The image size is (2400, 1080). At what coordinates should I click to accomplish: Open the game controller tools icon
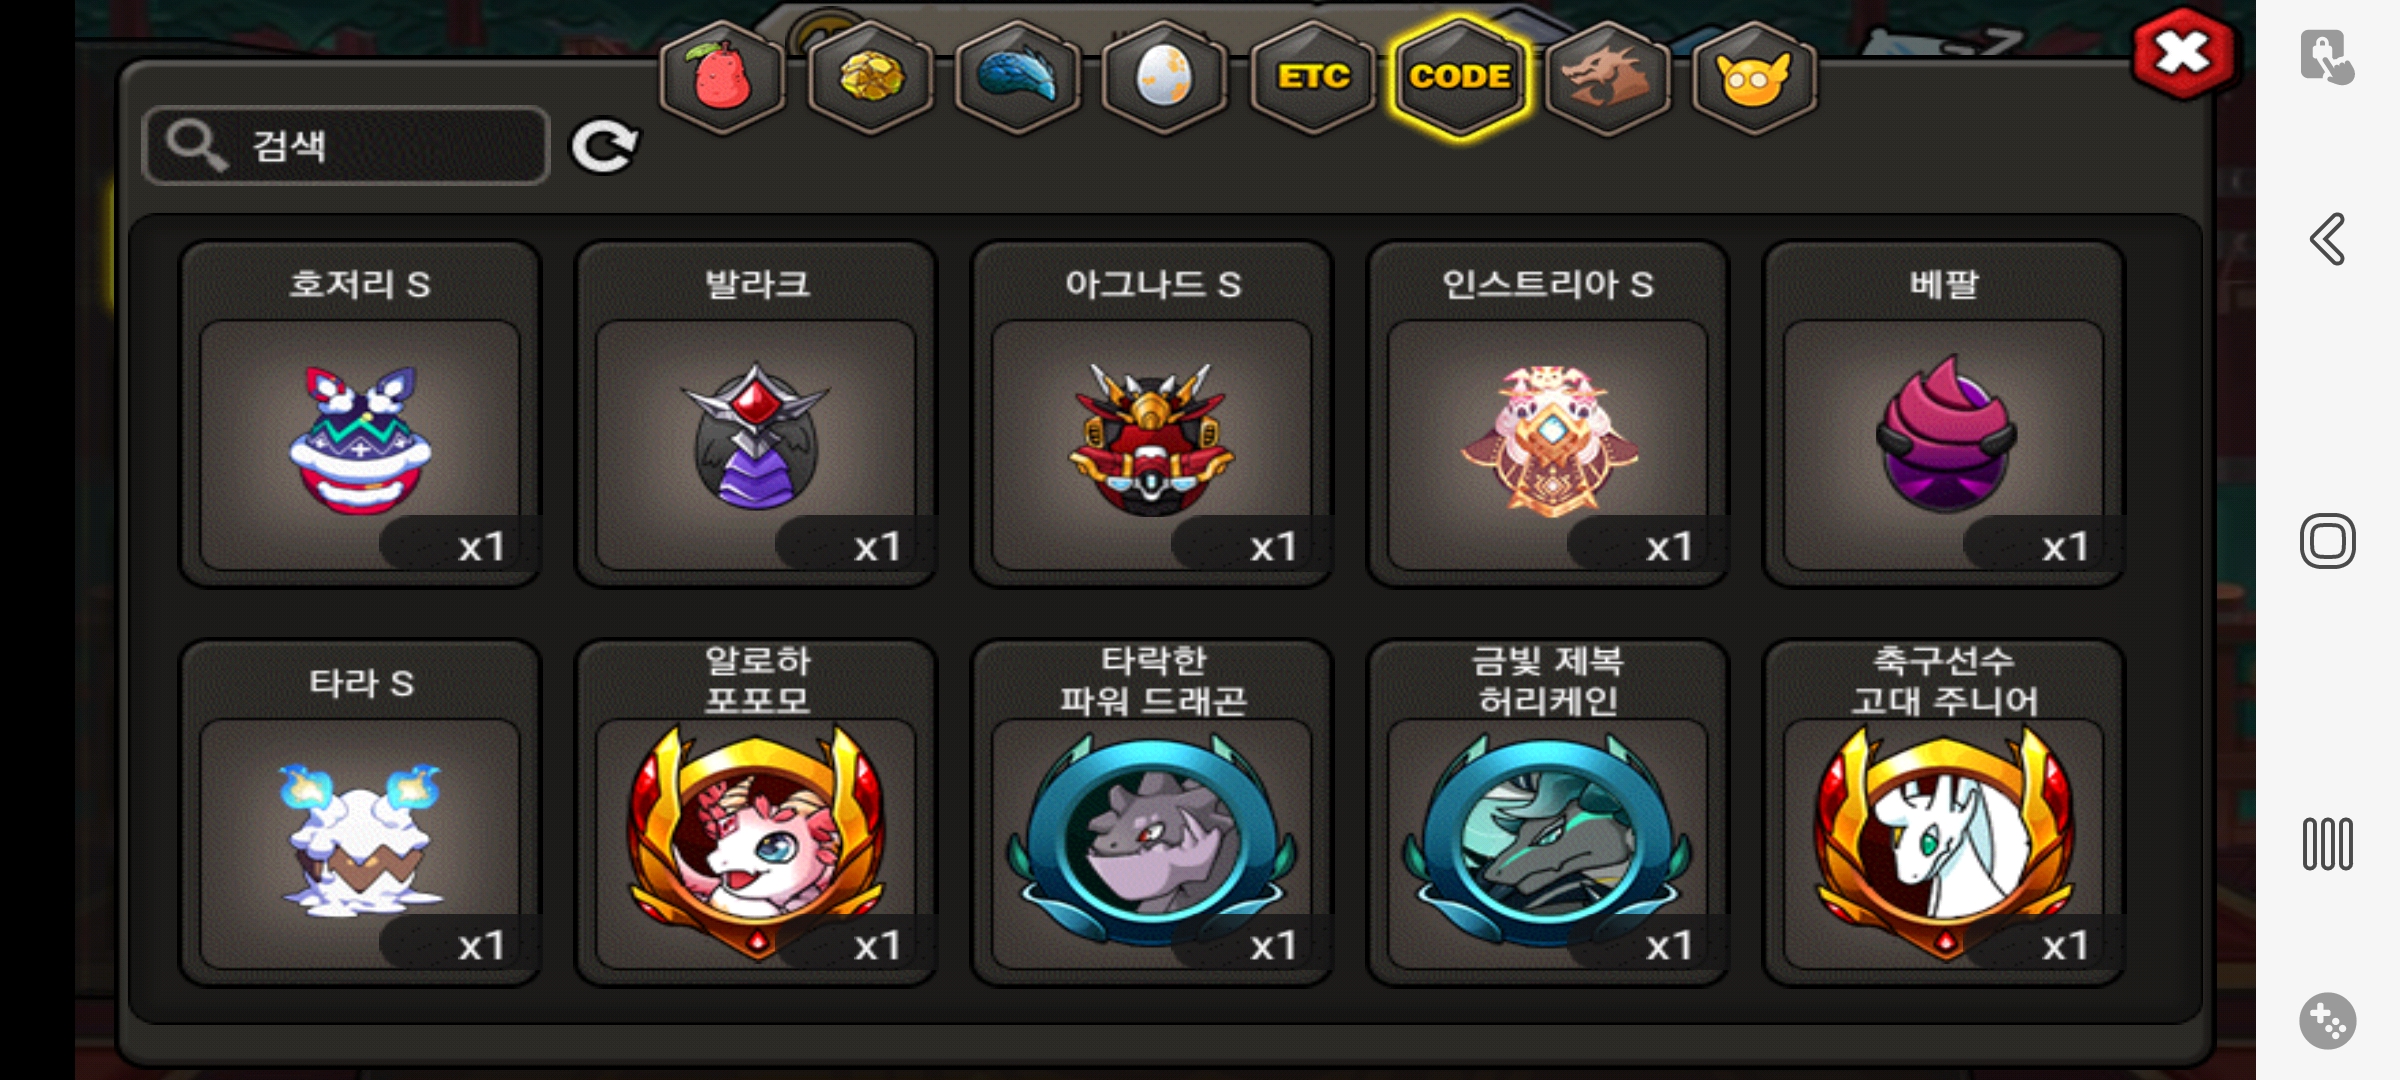click(x=2327, y=1021)
